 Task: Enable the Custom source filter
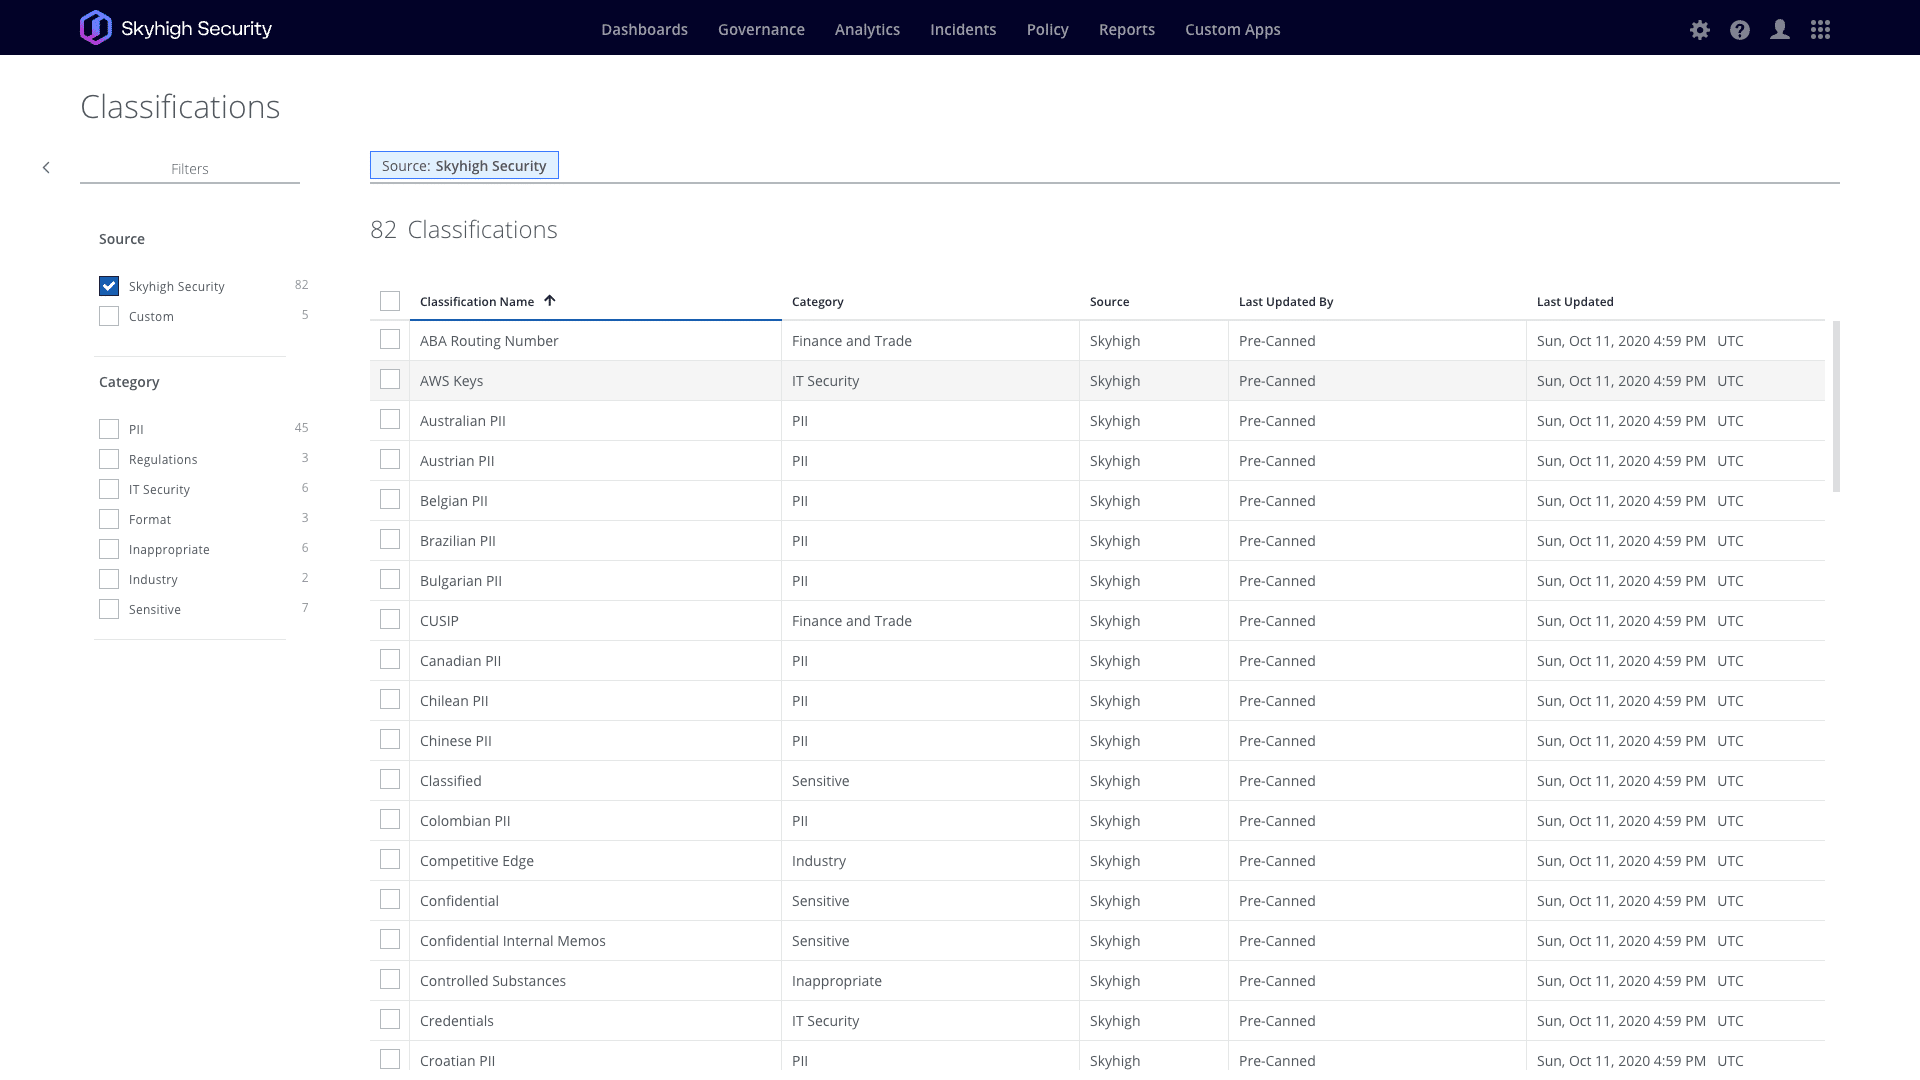point(109,316)
